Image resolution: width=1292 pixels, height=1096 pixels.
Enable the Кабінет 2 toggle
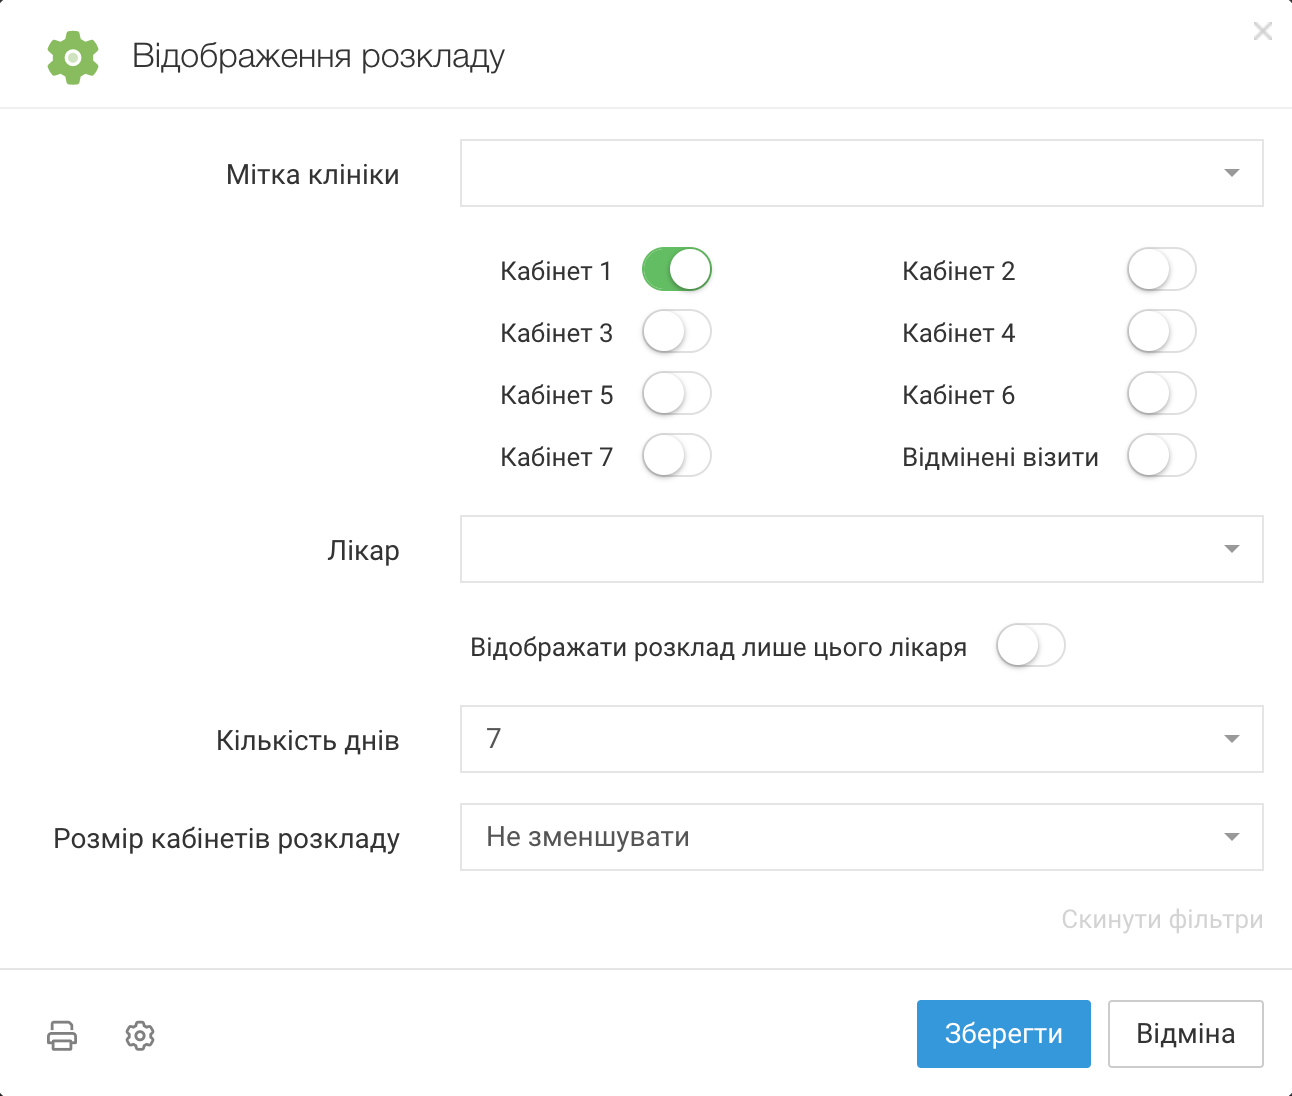click(1162, 269)
